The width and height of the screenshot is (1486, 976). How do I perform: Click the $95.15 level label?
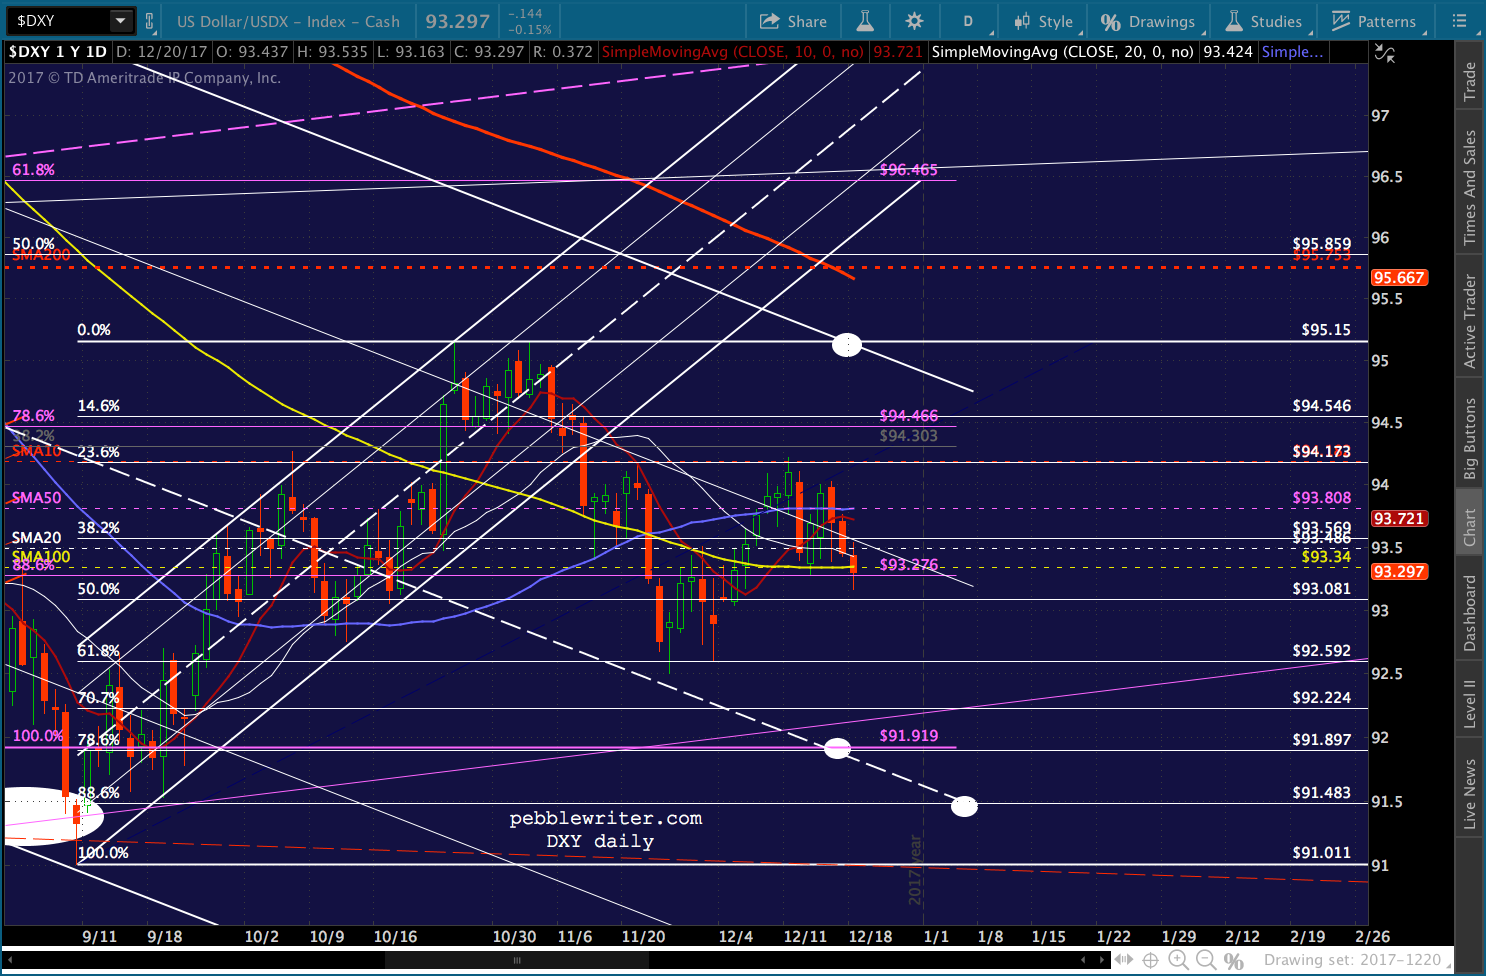pyautogui.click(x=1326, y=329)
